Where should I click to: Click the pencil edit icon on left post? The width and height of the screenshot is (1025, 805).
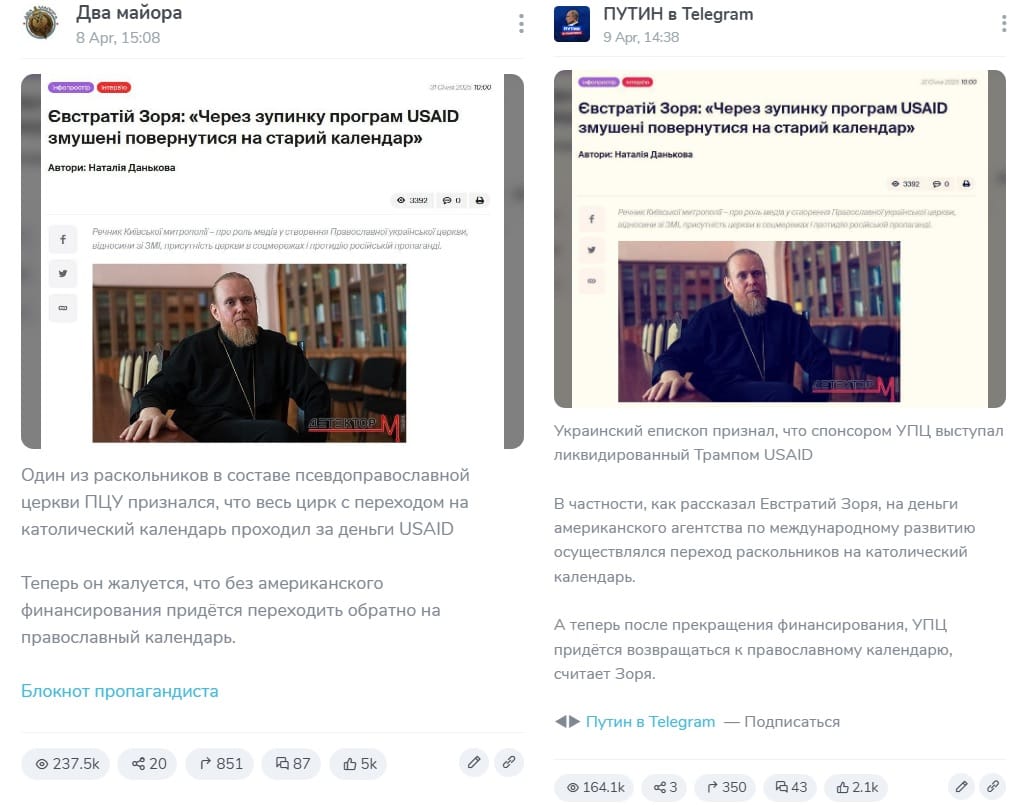pos(474,762)
